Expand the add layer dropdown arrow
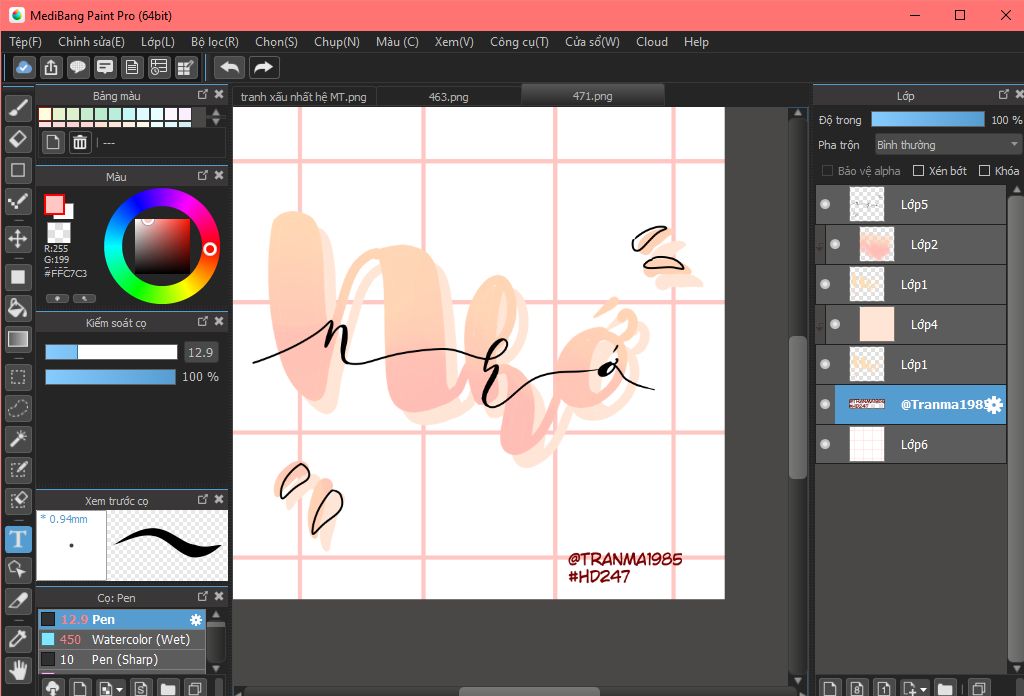This screenshot has width=1024, height=696. click(923, 689)
